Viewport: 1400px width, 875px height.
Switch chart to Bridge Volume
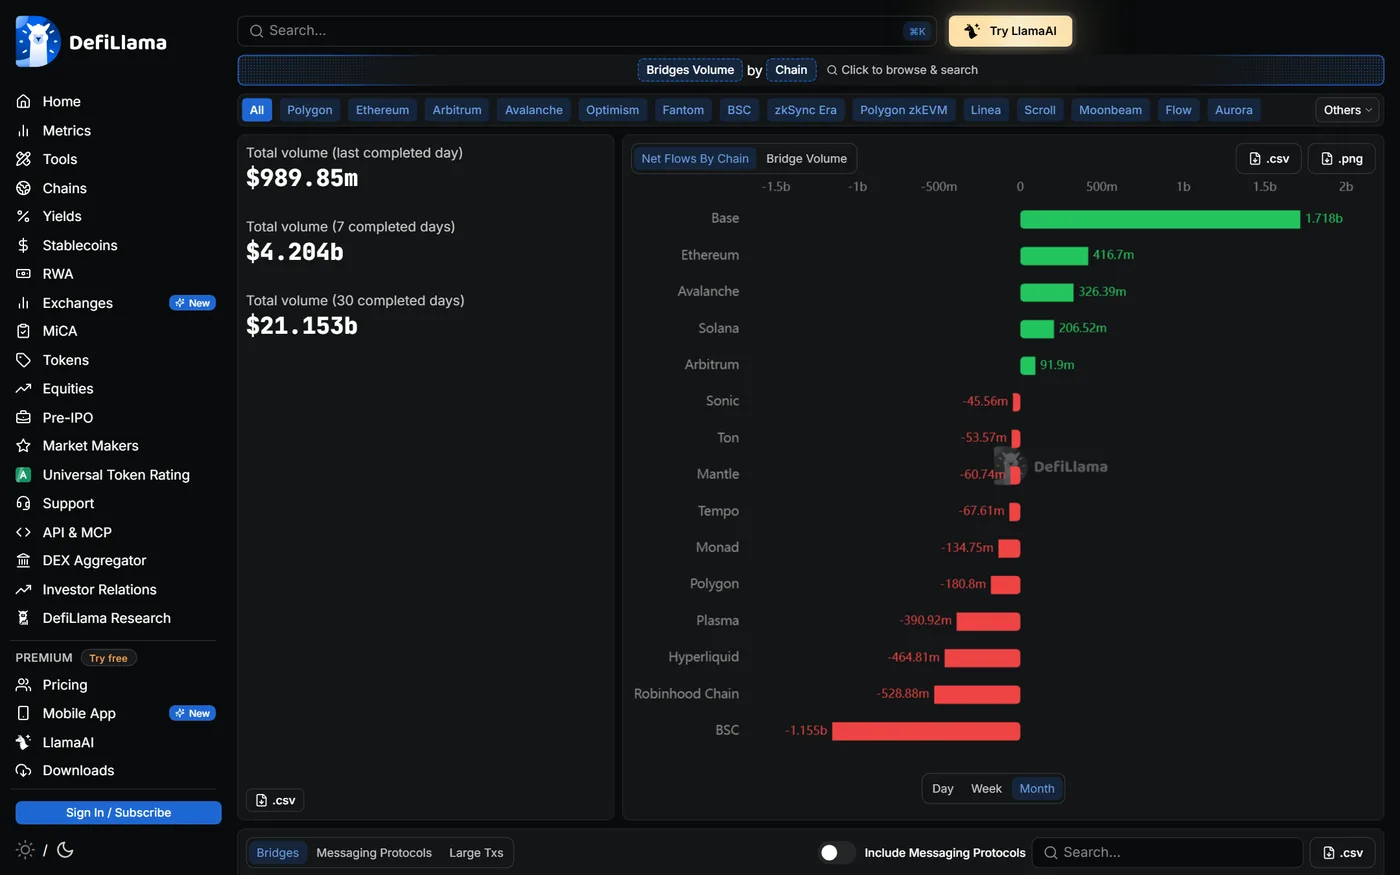coord(806,159)
